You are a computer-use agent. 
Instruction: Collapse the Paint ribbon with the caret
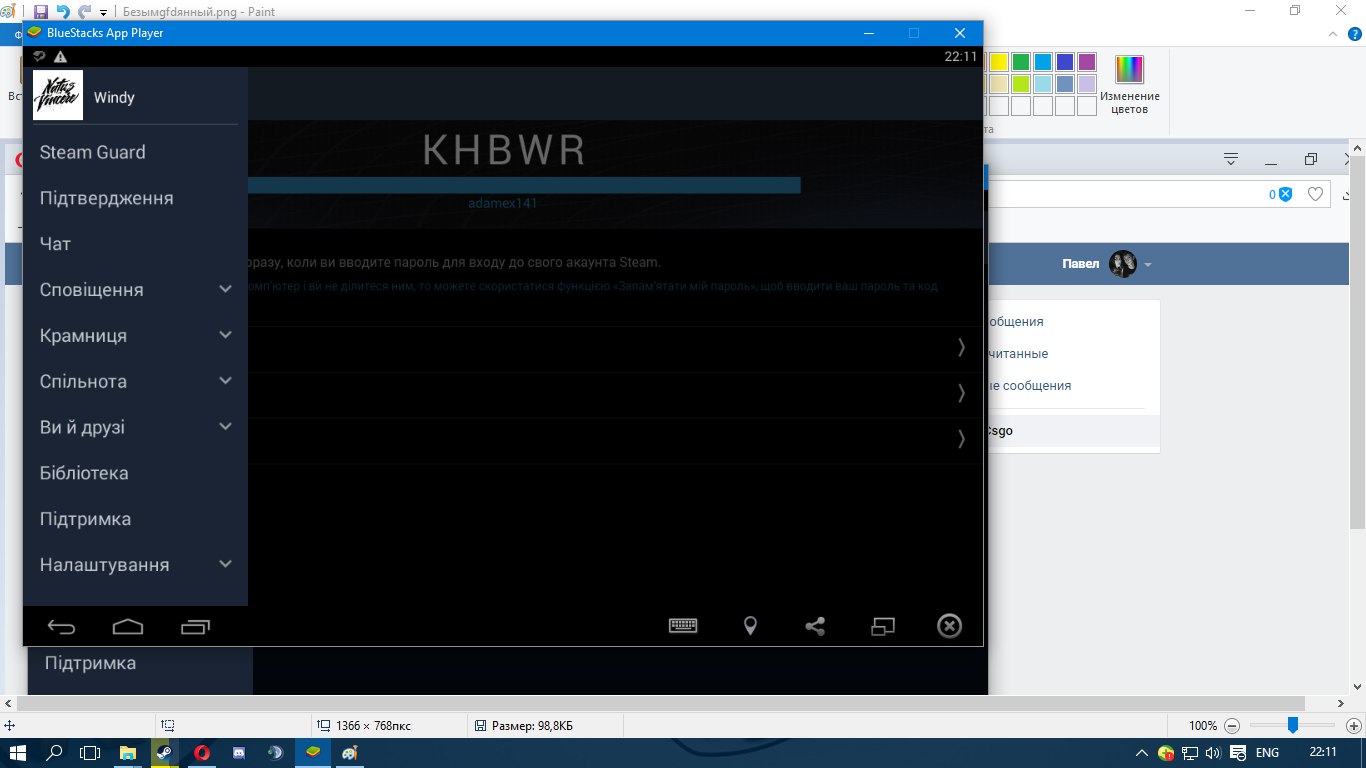click(x=1335, y=34)
